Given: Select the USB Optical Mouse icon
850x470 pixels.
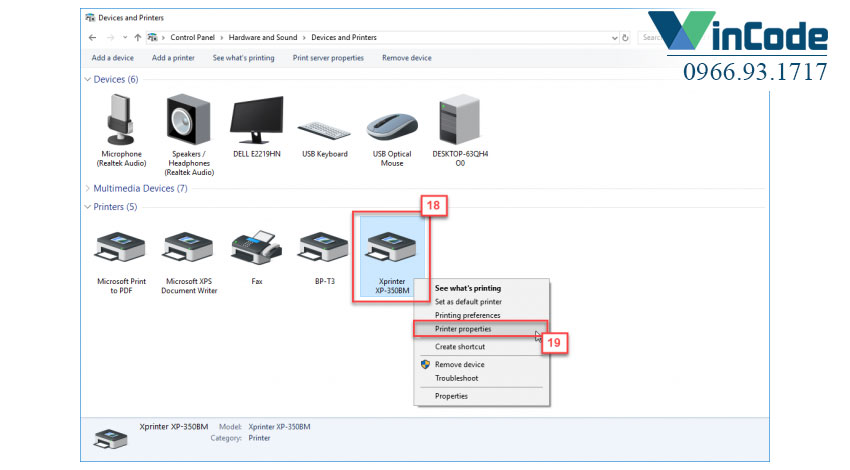Looking at the screenshot, I should click(x=392, y=122).
